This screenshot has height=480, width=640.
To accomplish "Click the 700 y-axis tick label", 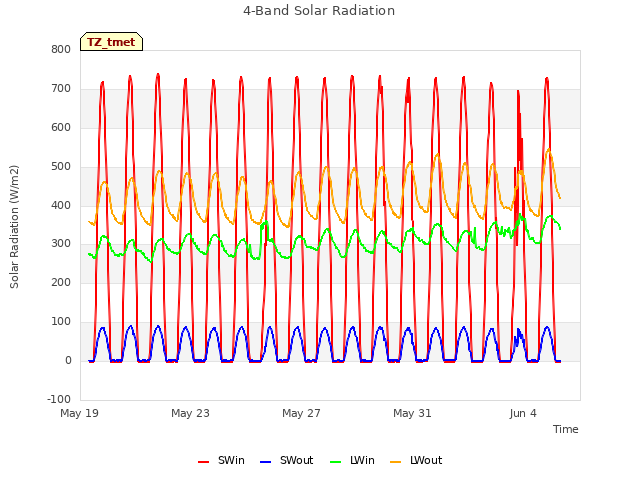I will click(x=61, y=89).
